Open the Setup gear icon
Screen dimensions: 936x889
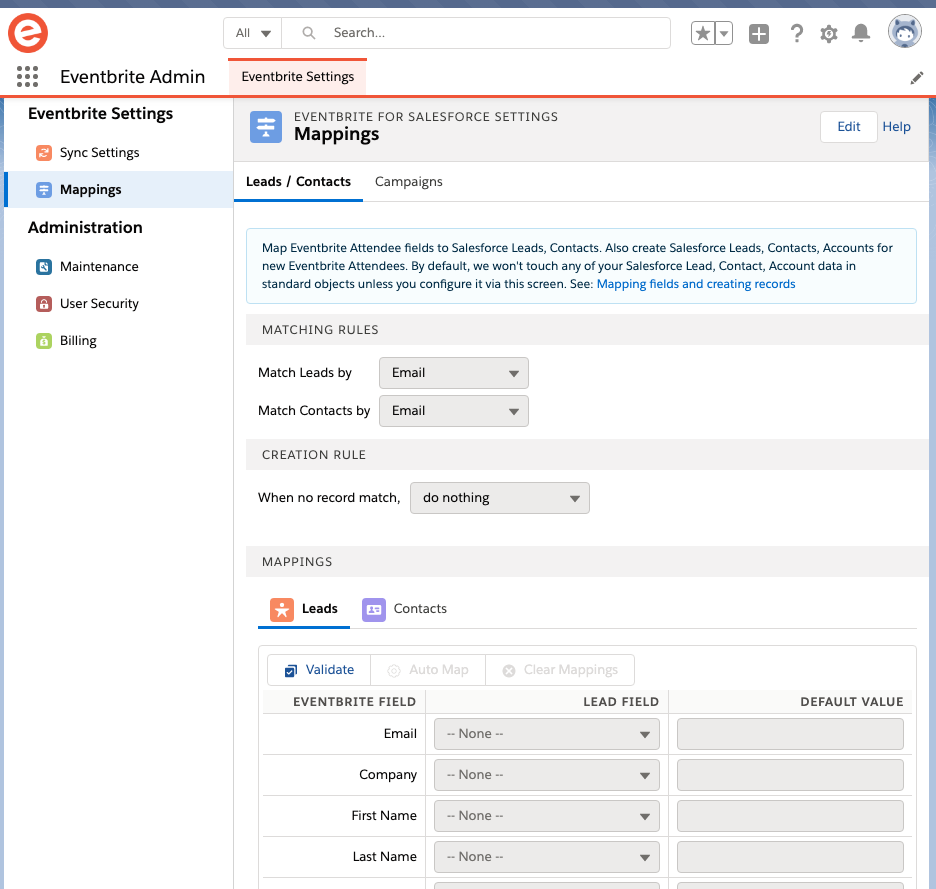[829, 33]
